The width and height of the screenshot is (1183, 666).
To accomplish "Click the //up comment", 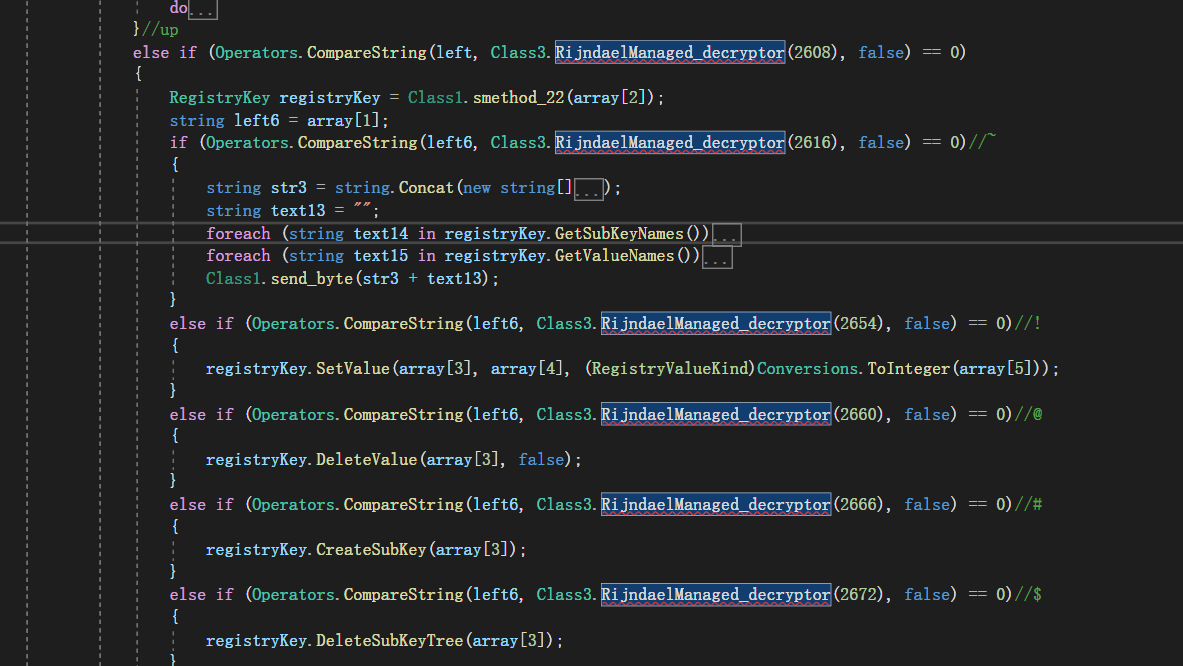I will click(x=160, y=29).
